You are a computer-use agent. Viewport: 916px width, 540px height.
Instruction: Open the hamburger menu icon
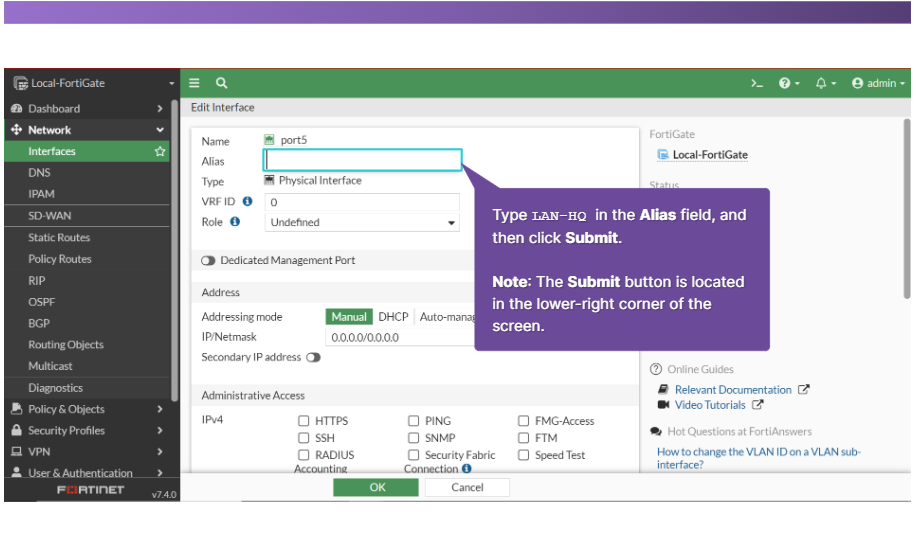click(195, 83)
